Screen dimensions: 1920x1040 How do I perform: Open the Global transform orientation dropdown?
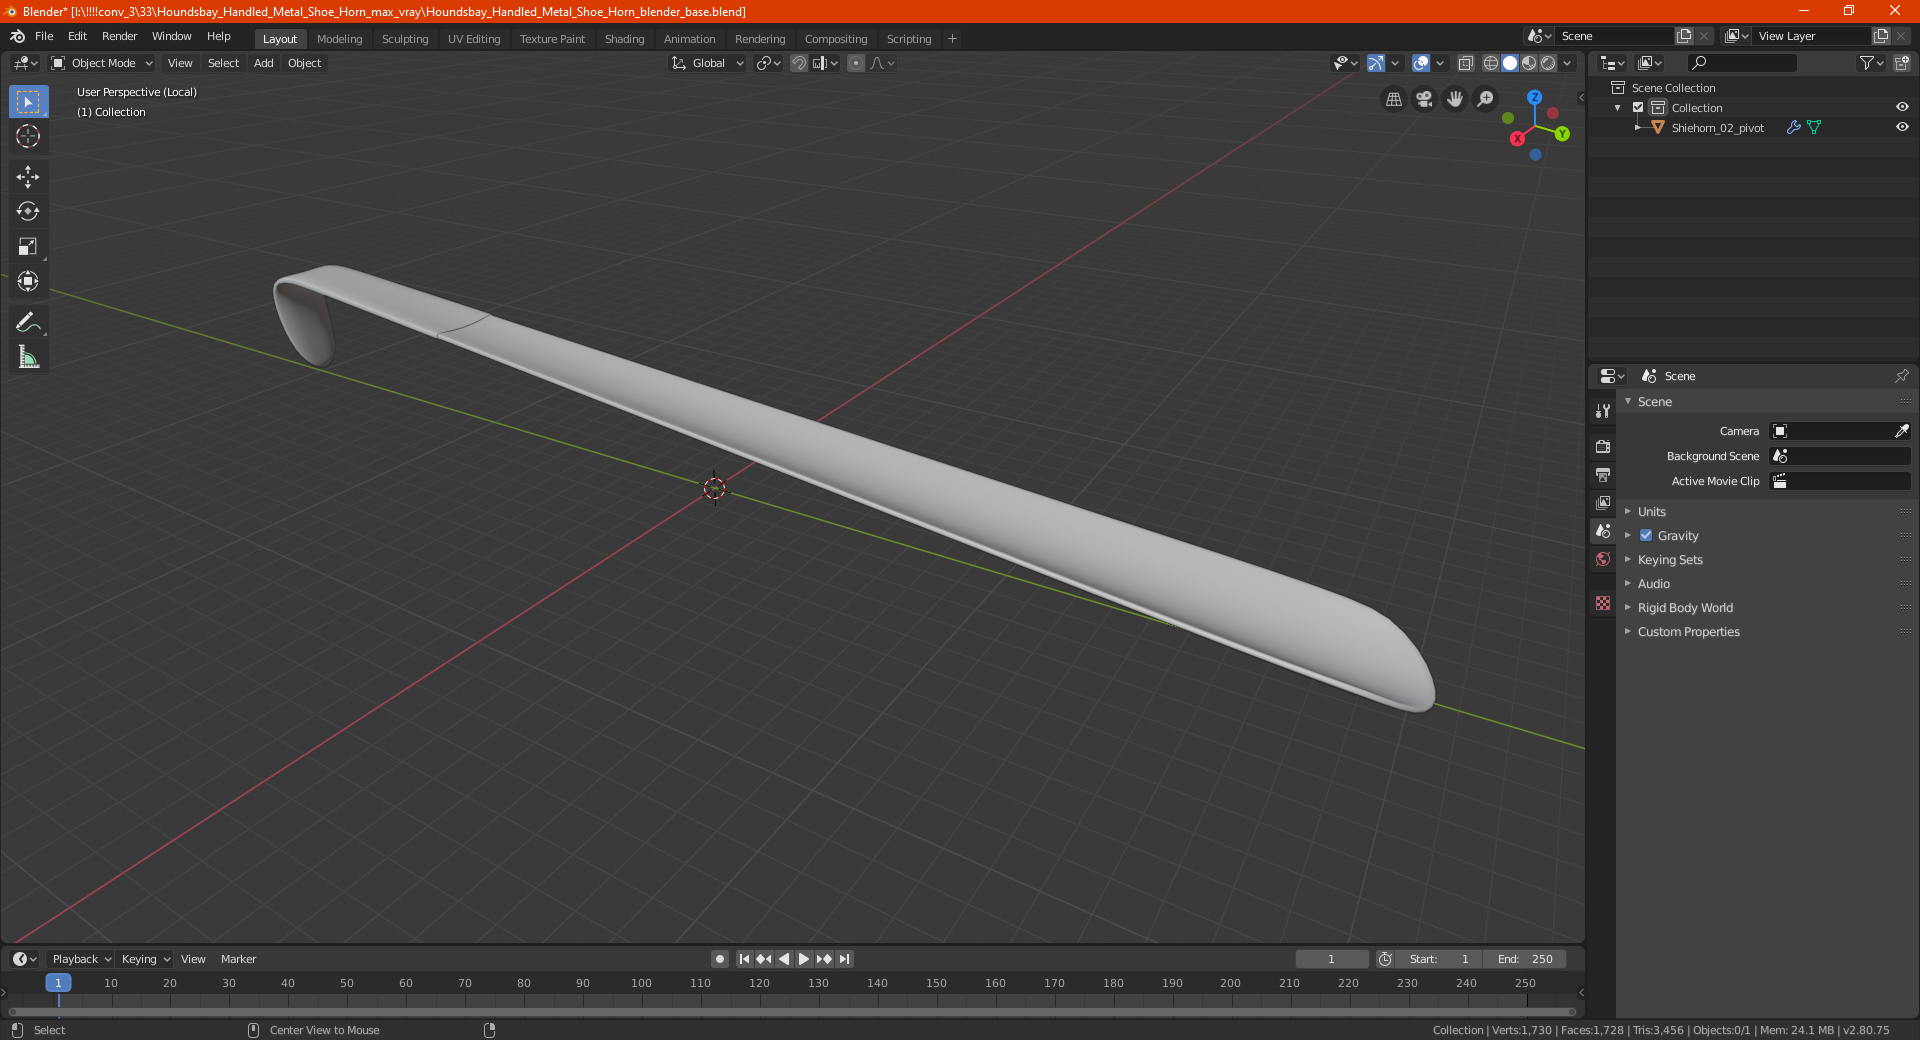(708, 63)
